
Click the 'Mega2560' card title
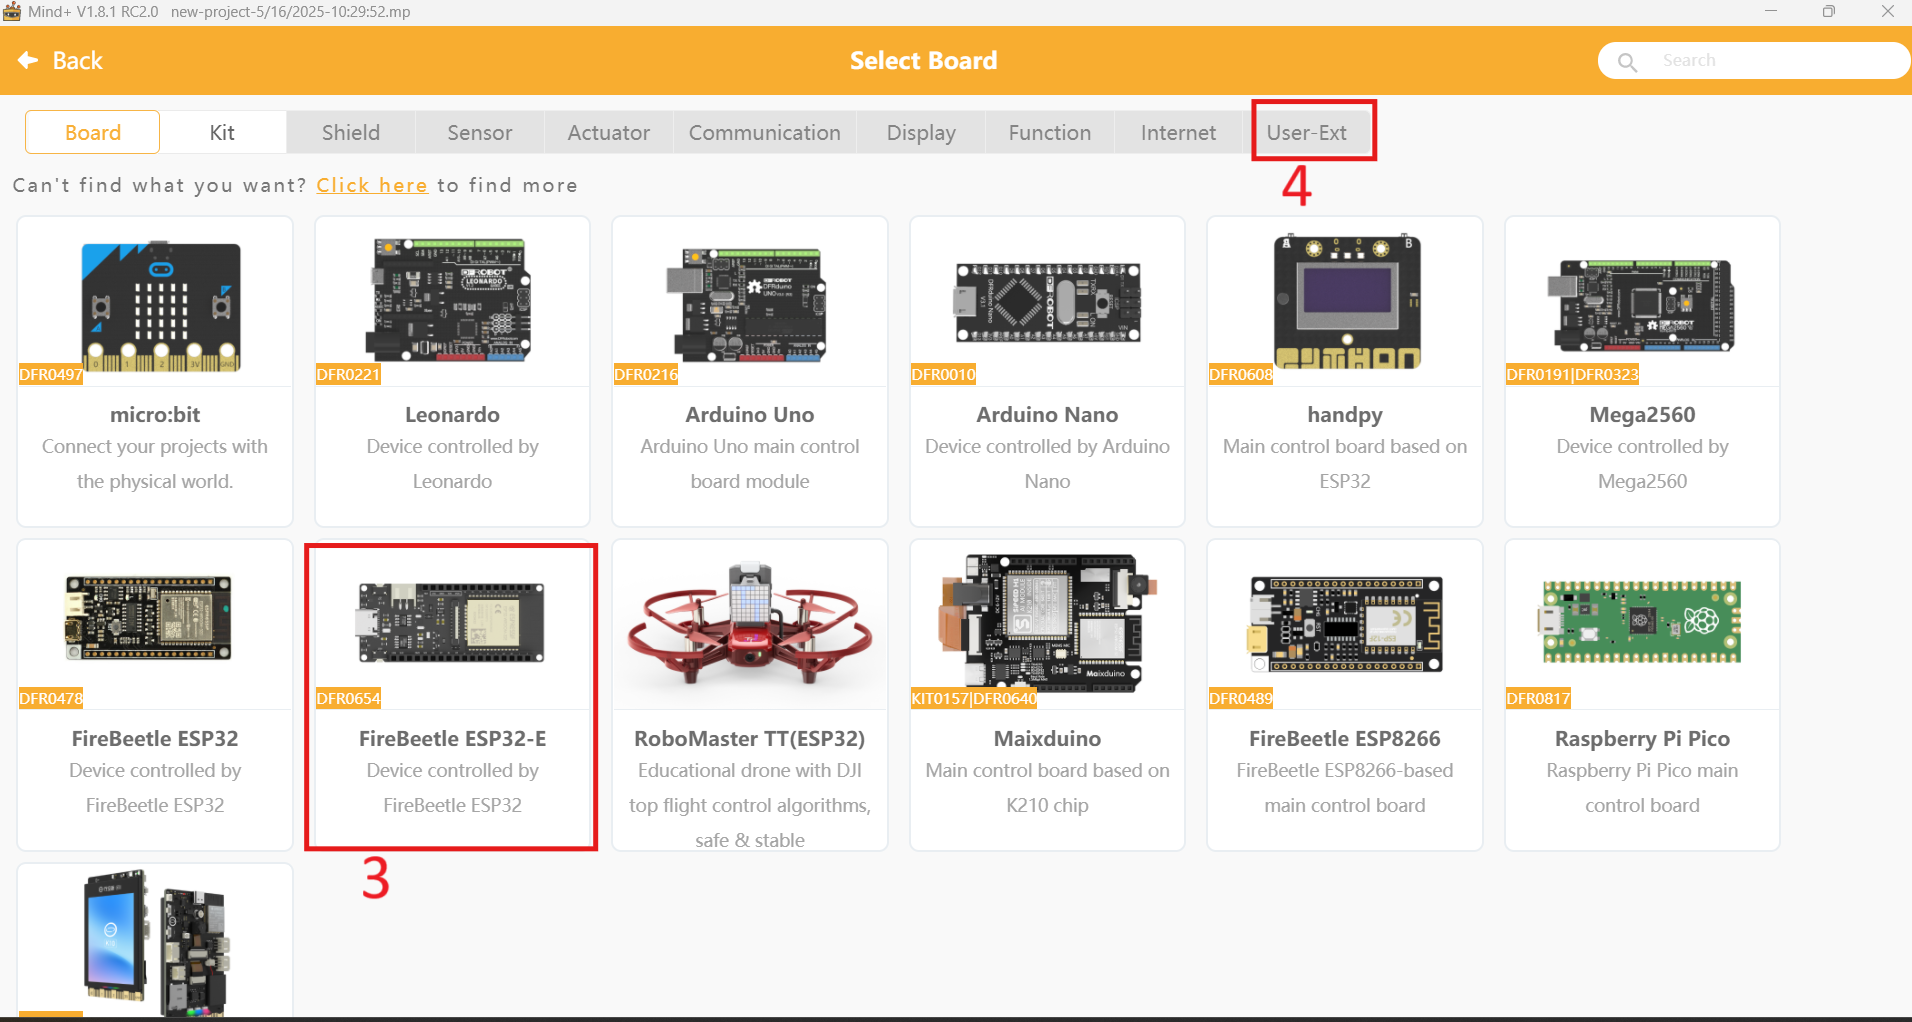[1642, 415]
